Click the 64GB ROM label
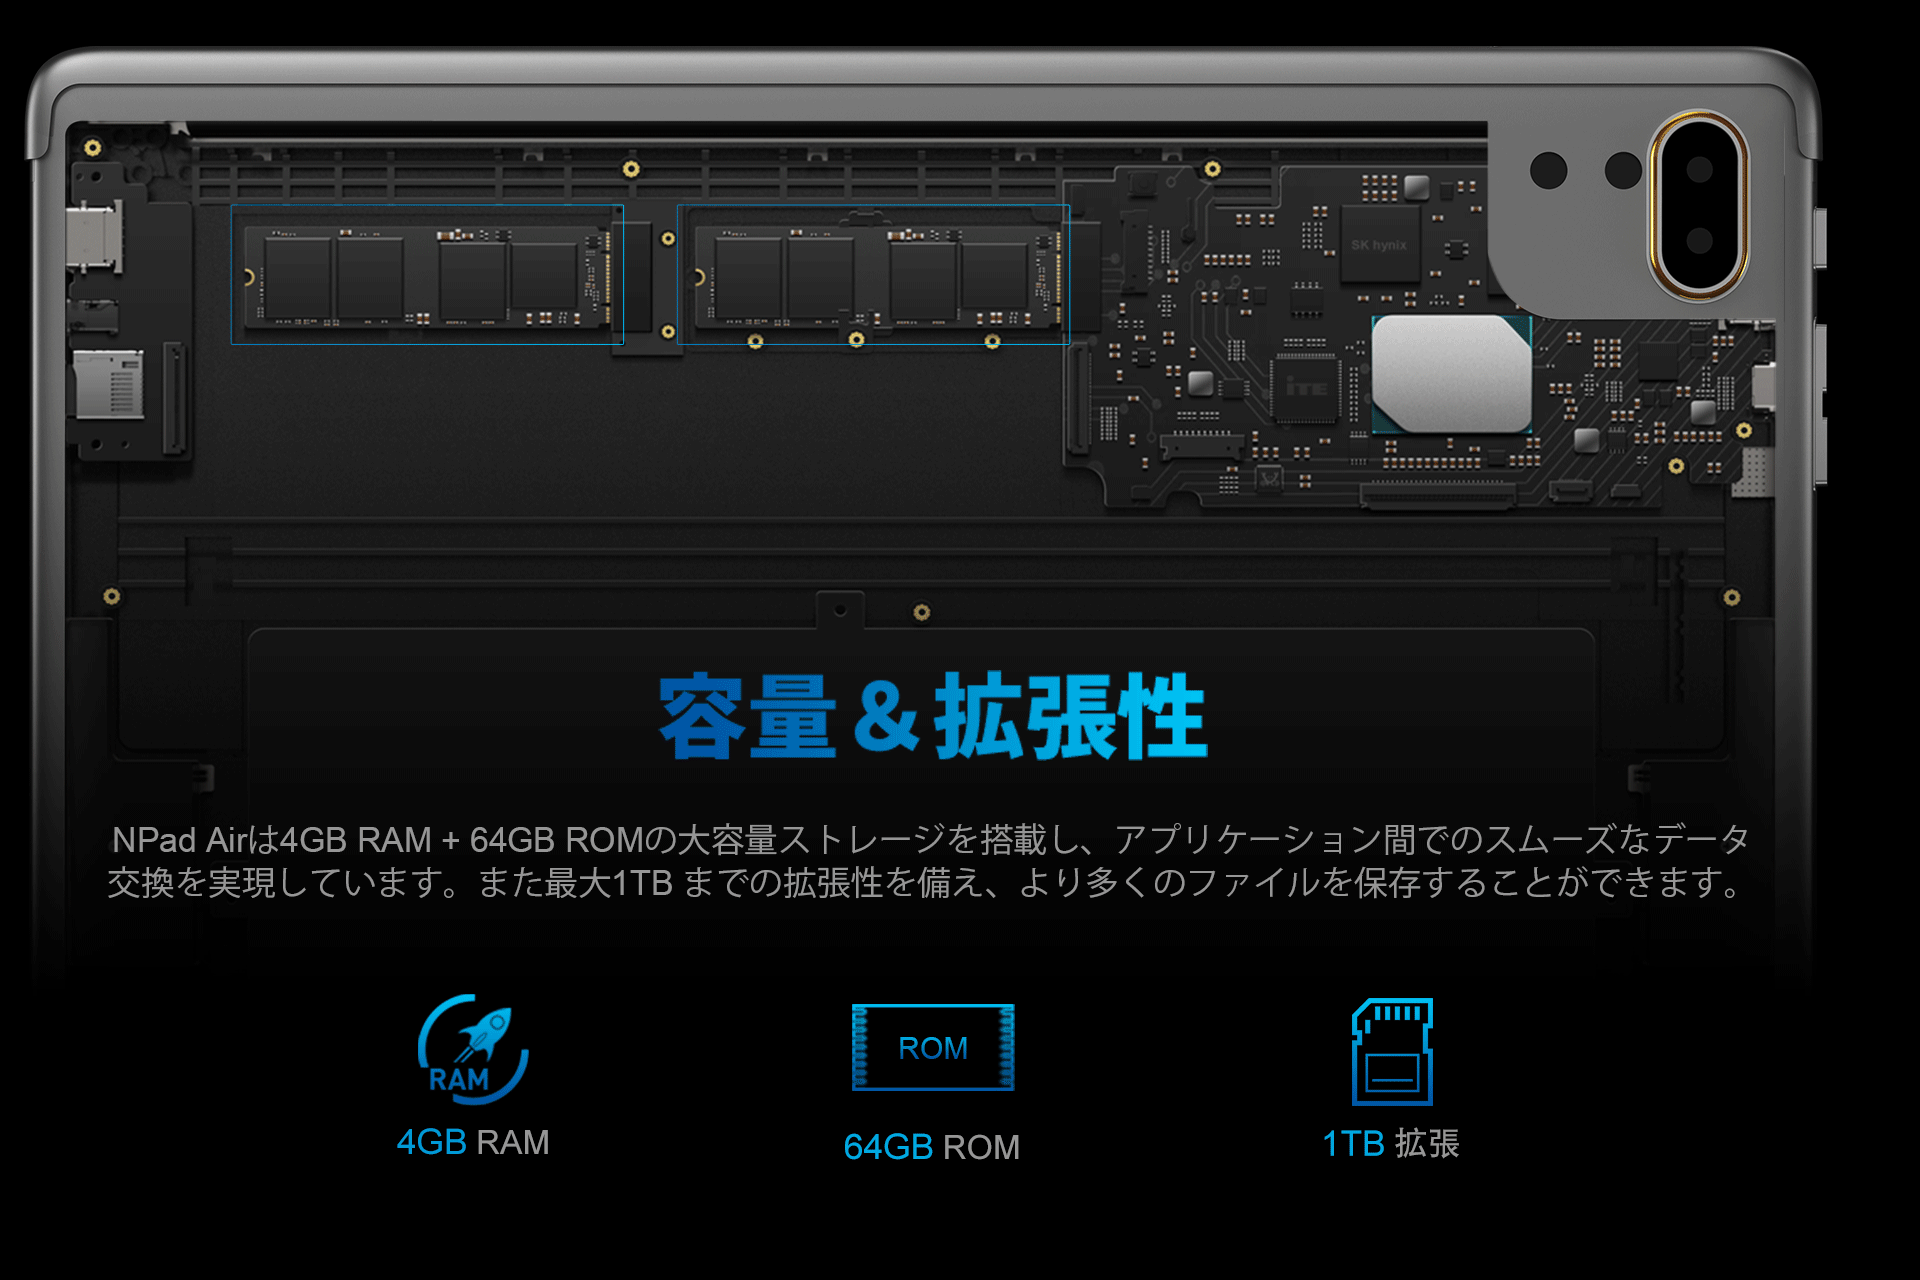The image size is (1920, 1280). pyautogui.click(x=931, y=1147)
